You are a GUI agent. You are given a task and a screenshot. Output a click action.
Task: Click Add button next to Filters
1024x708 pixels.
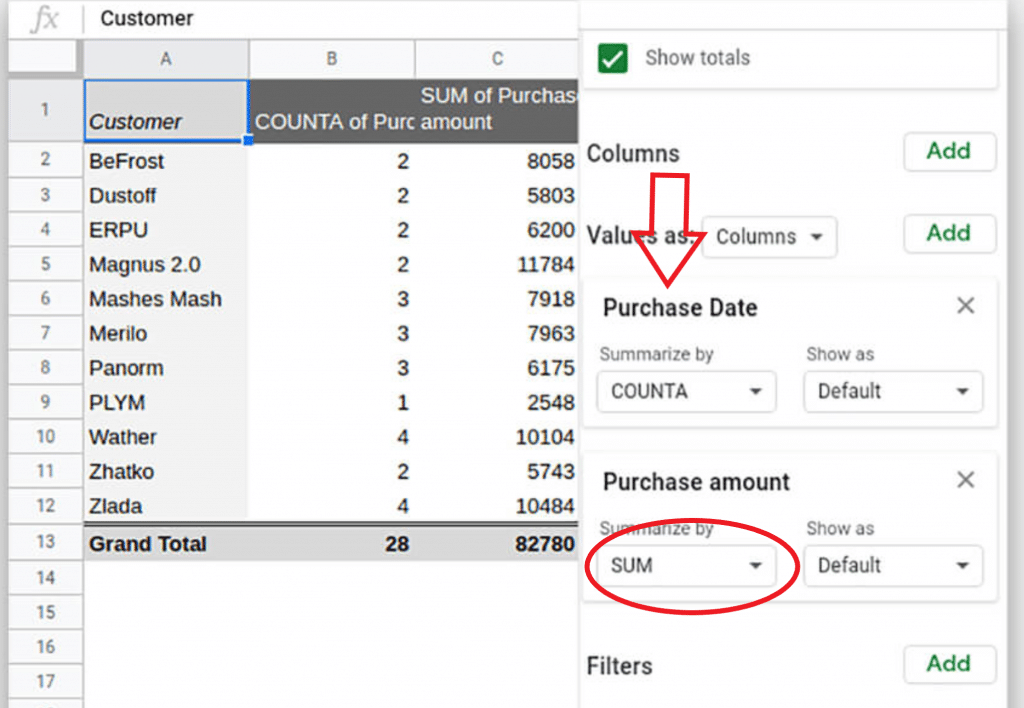[949, 663]
